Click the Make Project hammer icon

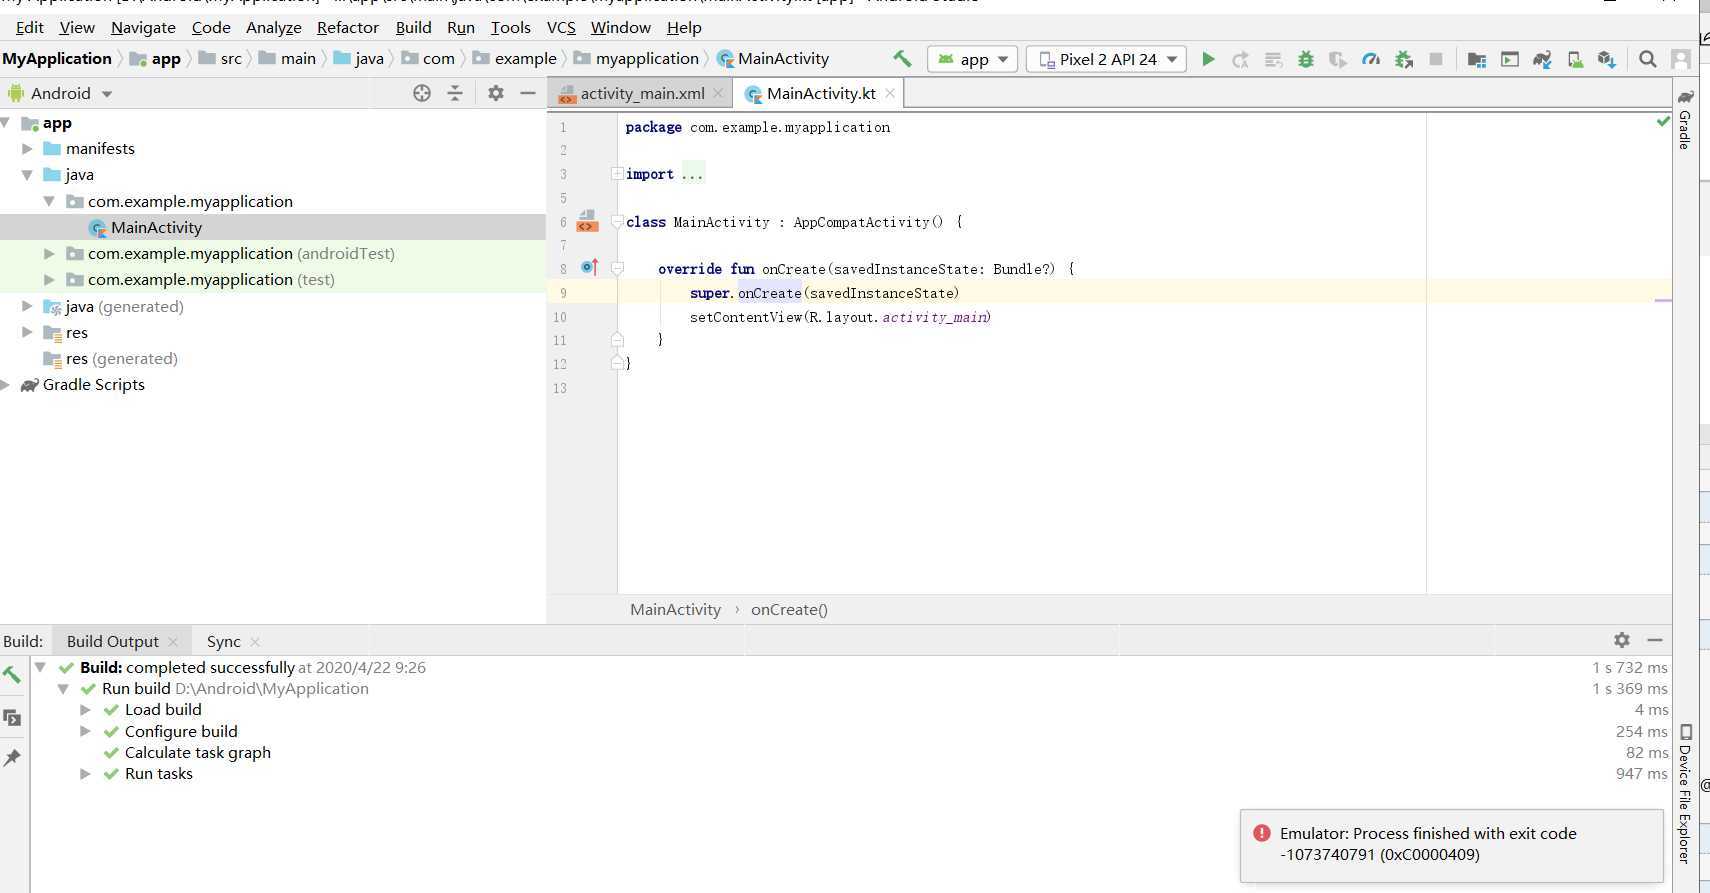(902, 59)
